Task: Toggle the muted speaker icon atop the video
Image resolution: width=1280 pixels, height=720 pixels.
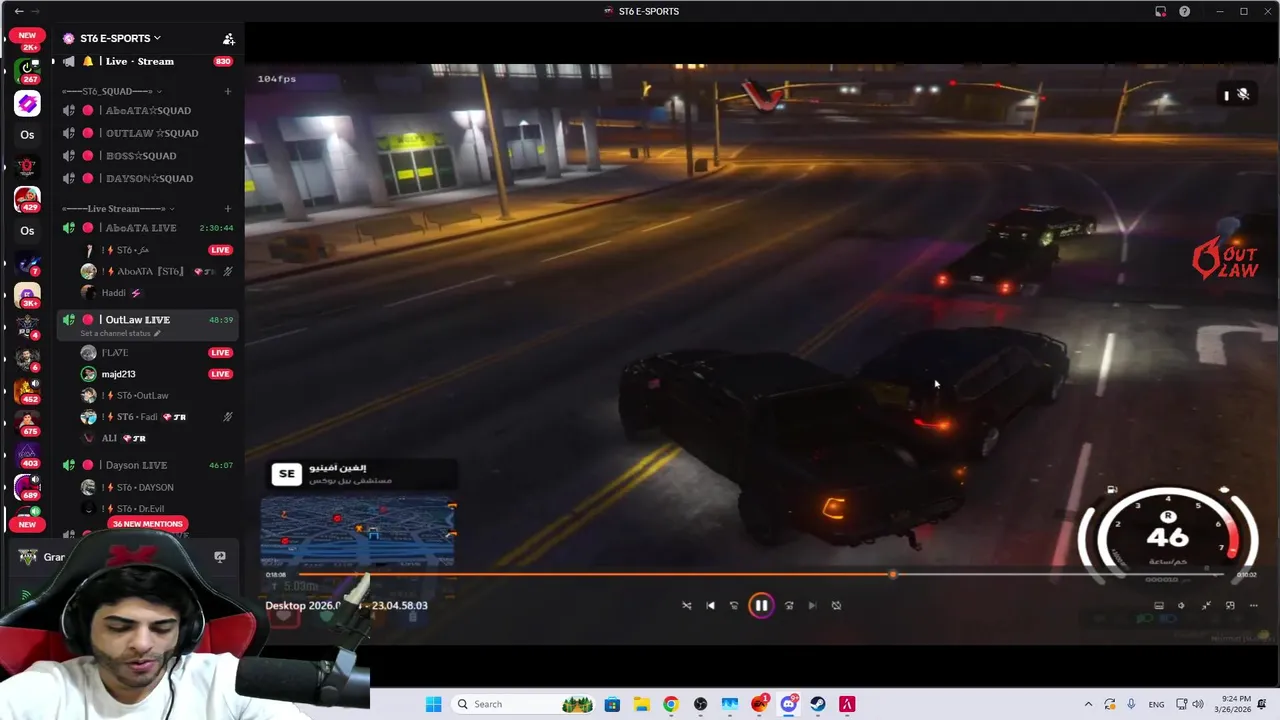Action: coord(1243,94)
